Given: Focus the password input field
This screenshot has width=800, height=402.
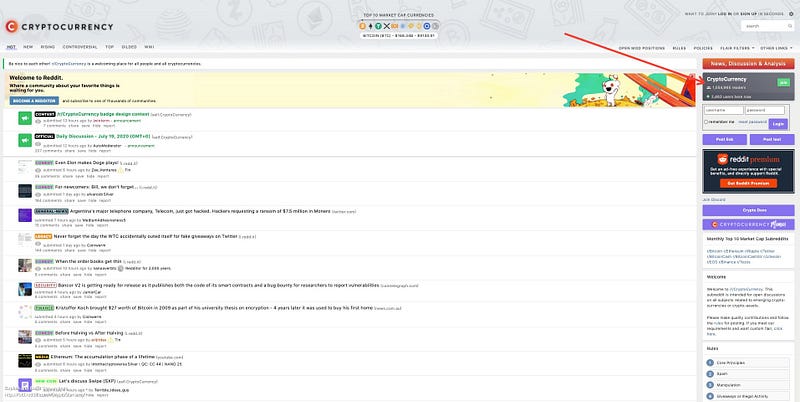Looking at the screenshot, I should [765, 110].
